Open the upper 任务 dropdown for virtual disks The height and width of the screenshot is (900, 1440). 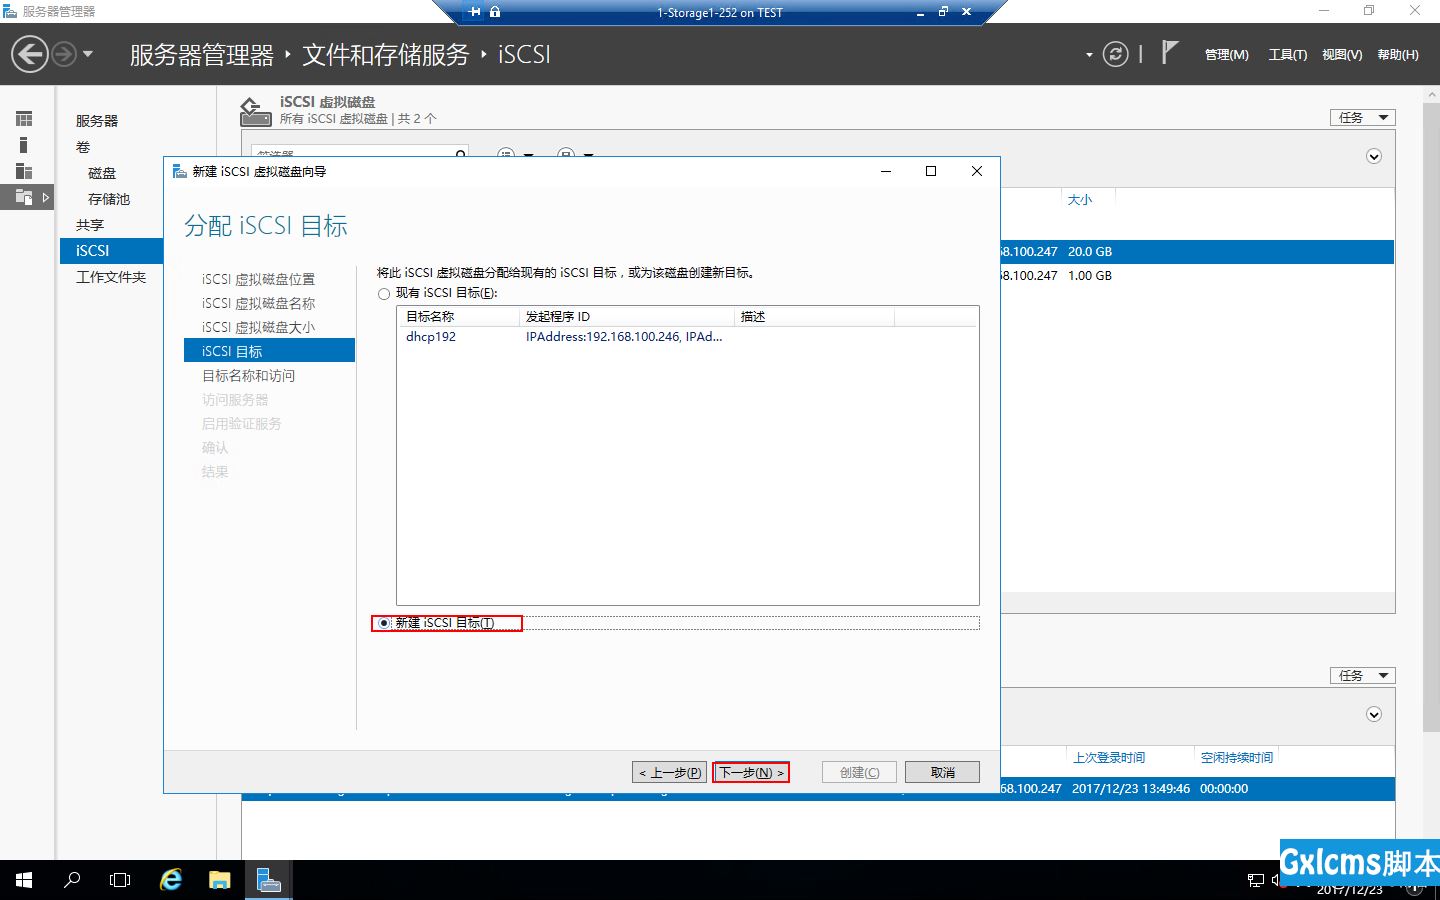click(1362, 118)
